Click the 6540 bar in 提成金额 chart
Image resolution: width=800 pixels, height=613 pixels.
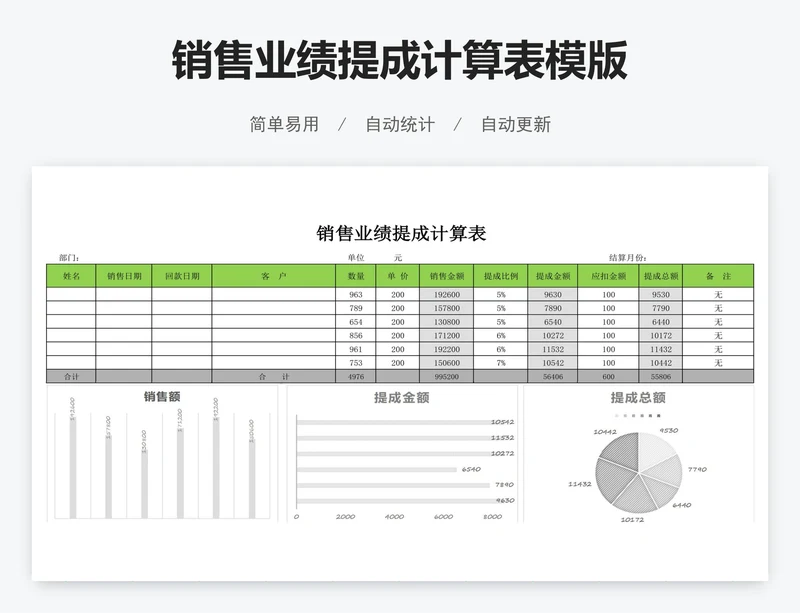[377, 470]
